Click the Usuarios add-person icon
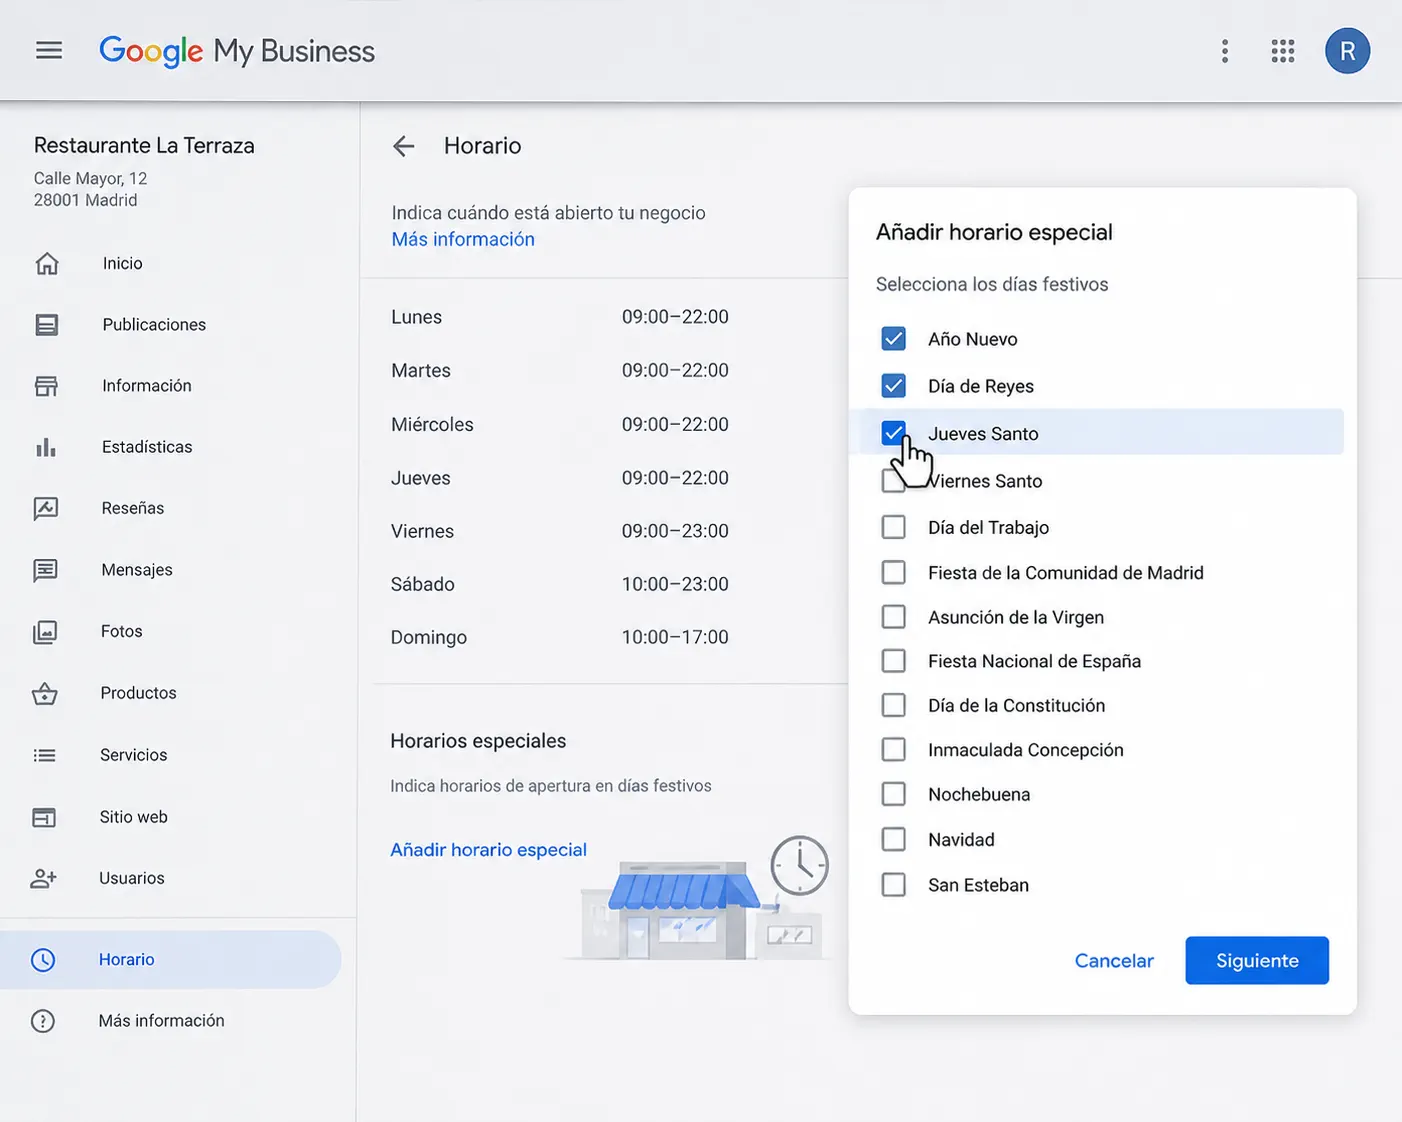The image size is (1402, 1122). [44, 878]
